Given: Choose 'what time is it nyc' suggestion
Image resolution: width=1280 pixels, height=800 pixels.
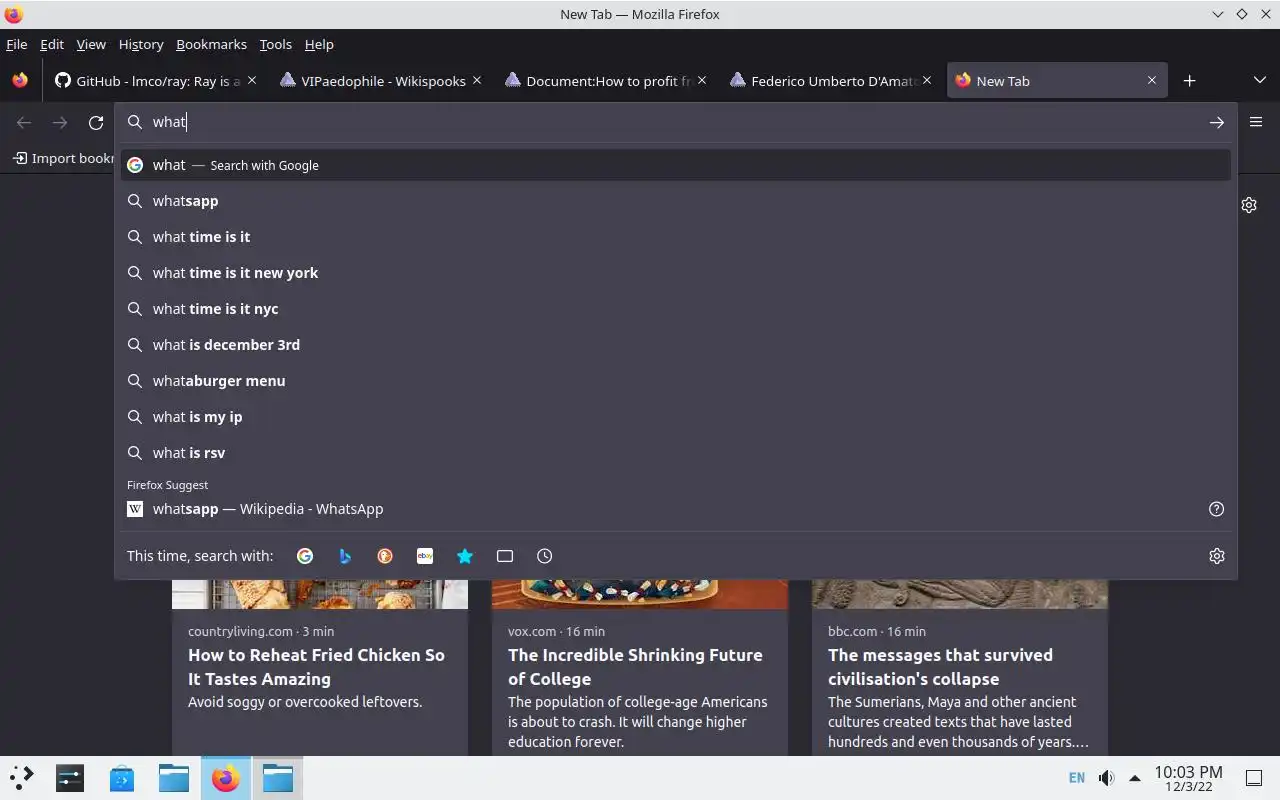Looking at the screenshot, I should coord(676,309).
